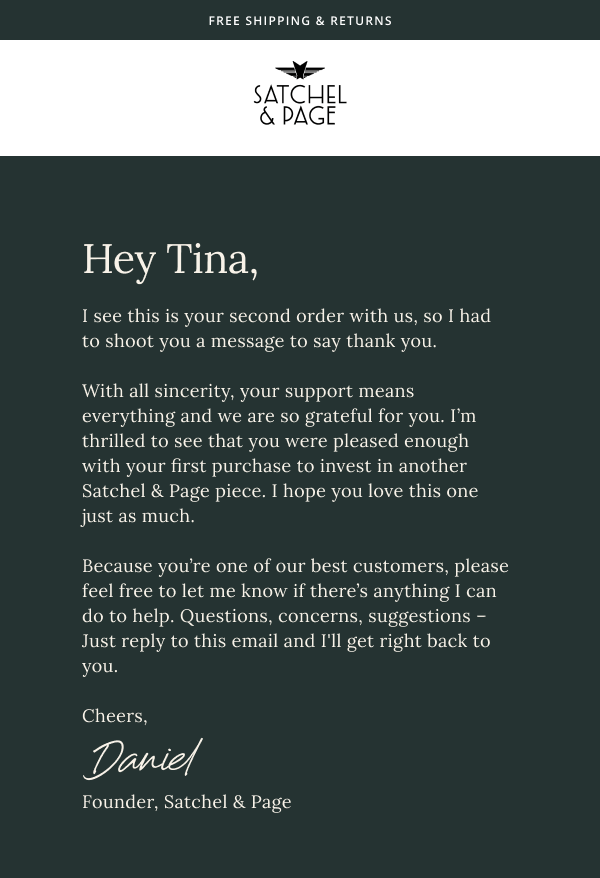Screen dimensions: 600x878
Task: Click the 'first purchase to invest' line
Action: coord(274,466)
